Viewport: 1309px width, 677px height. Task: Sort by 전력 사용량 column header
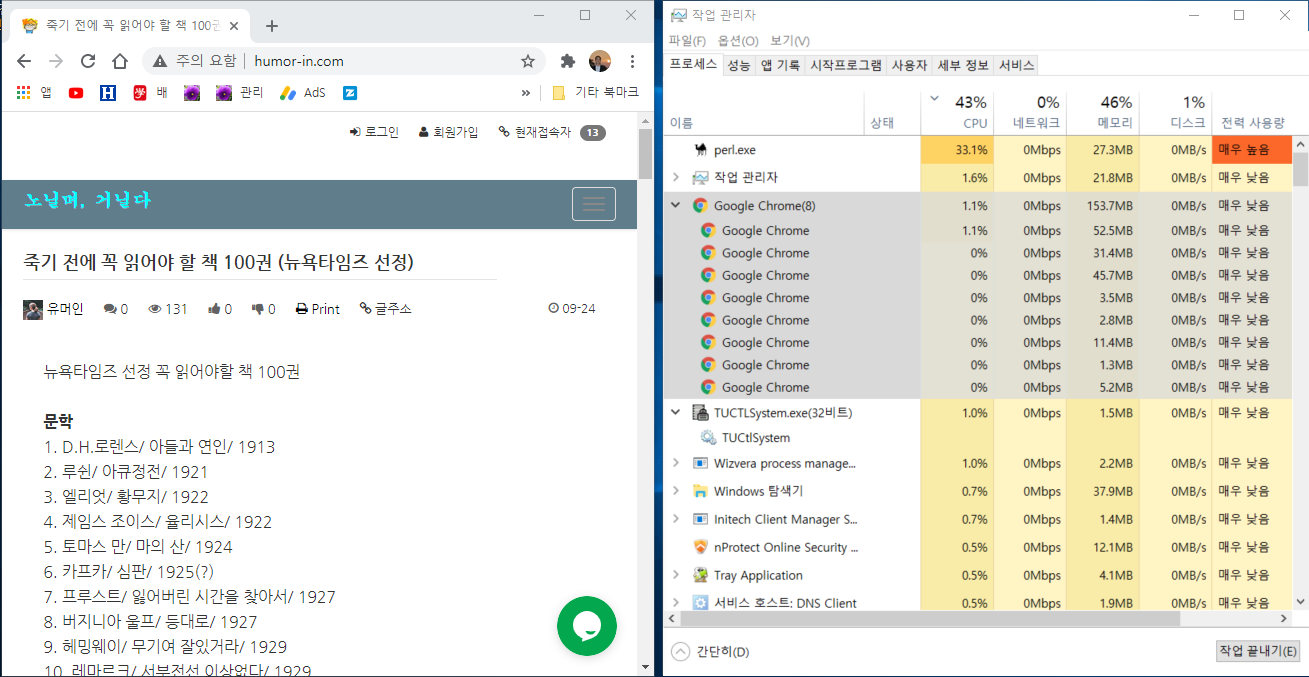point(1252,112)
